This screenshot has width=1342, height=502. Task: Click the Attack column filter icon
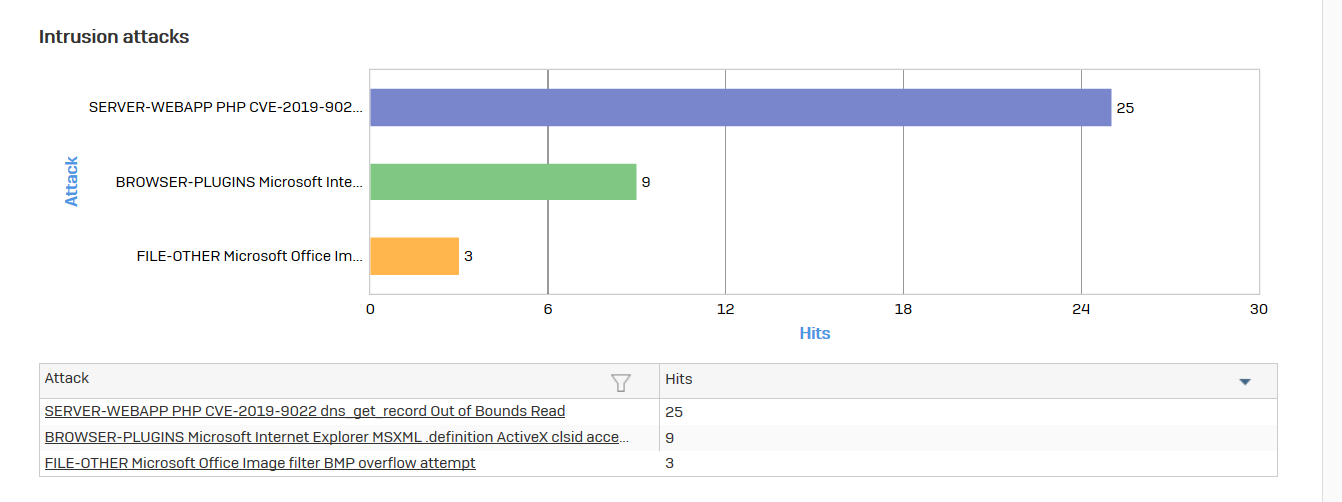pos(621,382)
